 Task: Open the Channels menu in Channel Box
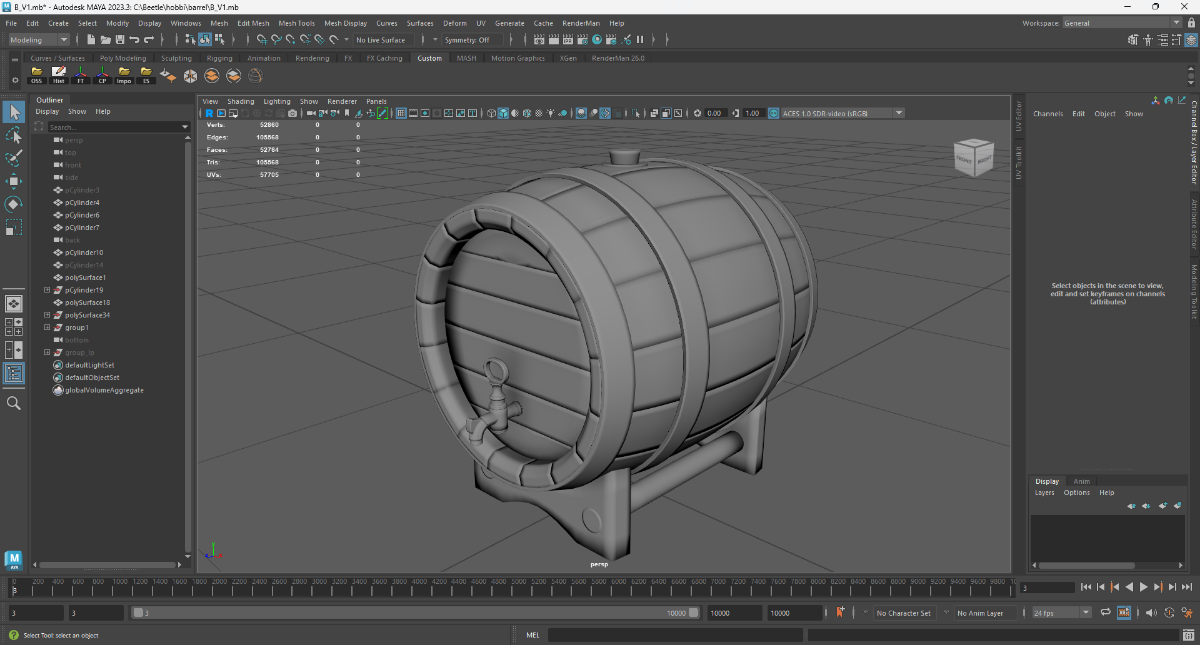(1048, 114)
